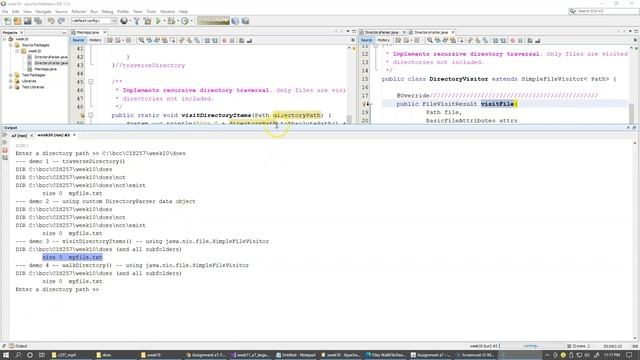Start macro recording in DirectoryVisitor editor toolbar
640x360 pixels.
tap(513, 40)
